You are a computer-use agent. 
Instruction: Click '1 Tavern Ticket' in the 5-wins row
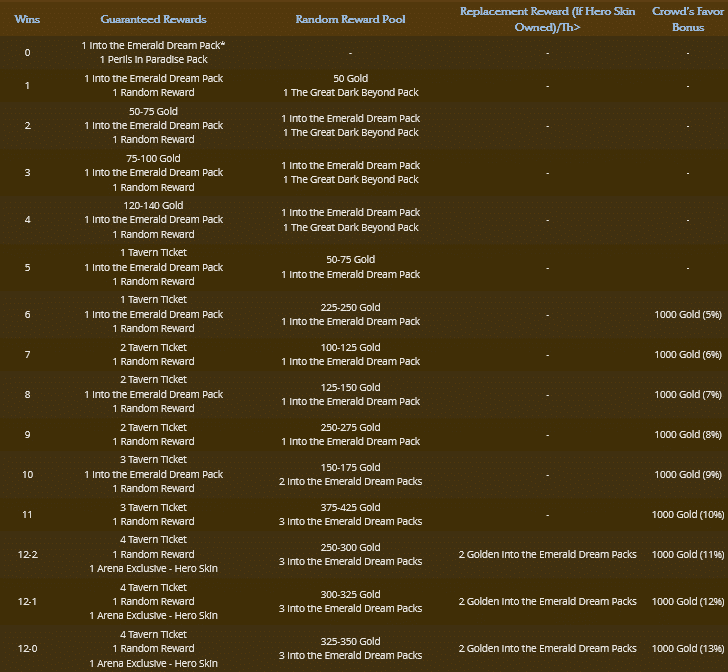pos(153,253)
